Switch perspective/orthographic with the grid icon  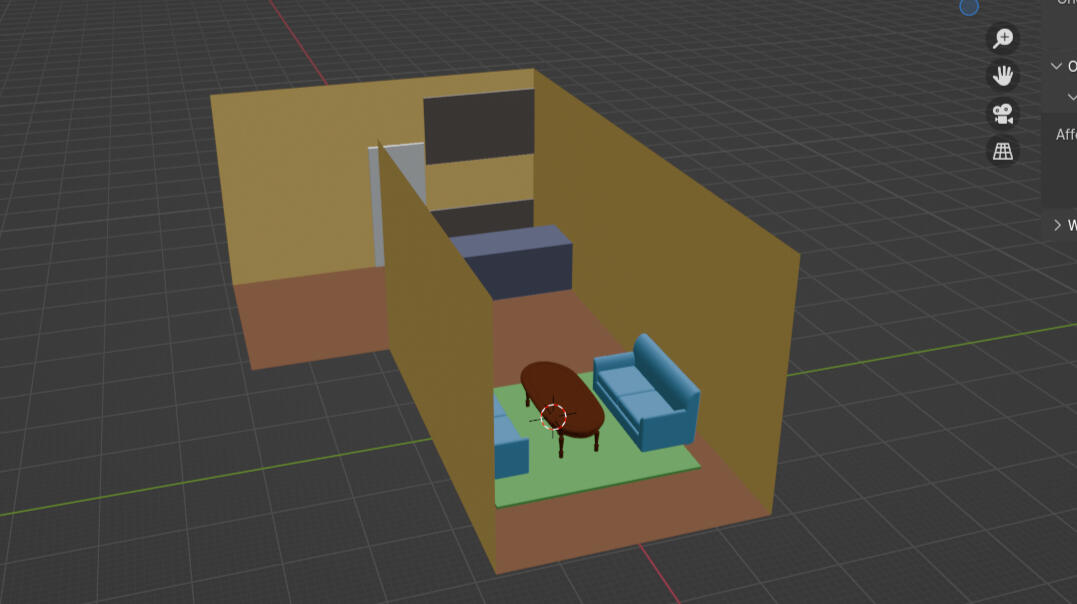[x=1001, y=151]
